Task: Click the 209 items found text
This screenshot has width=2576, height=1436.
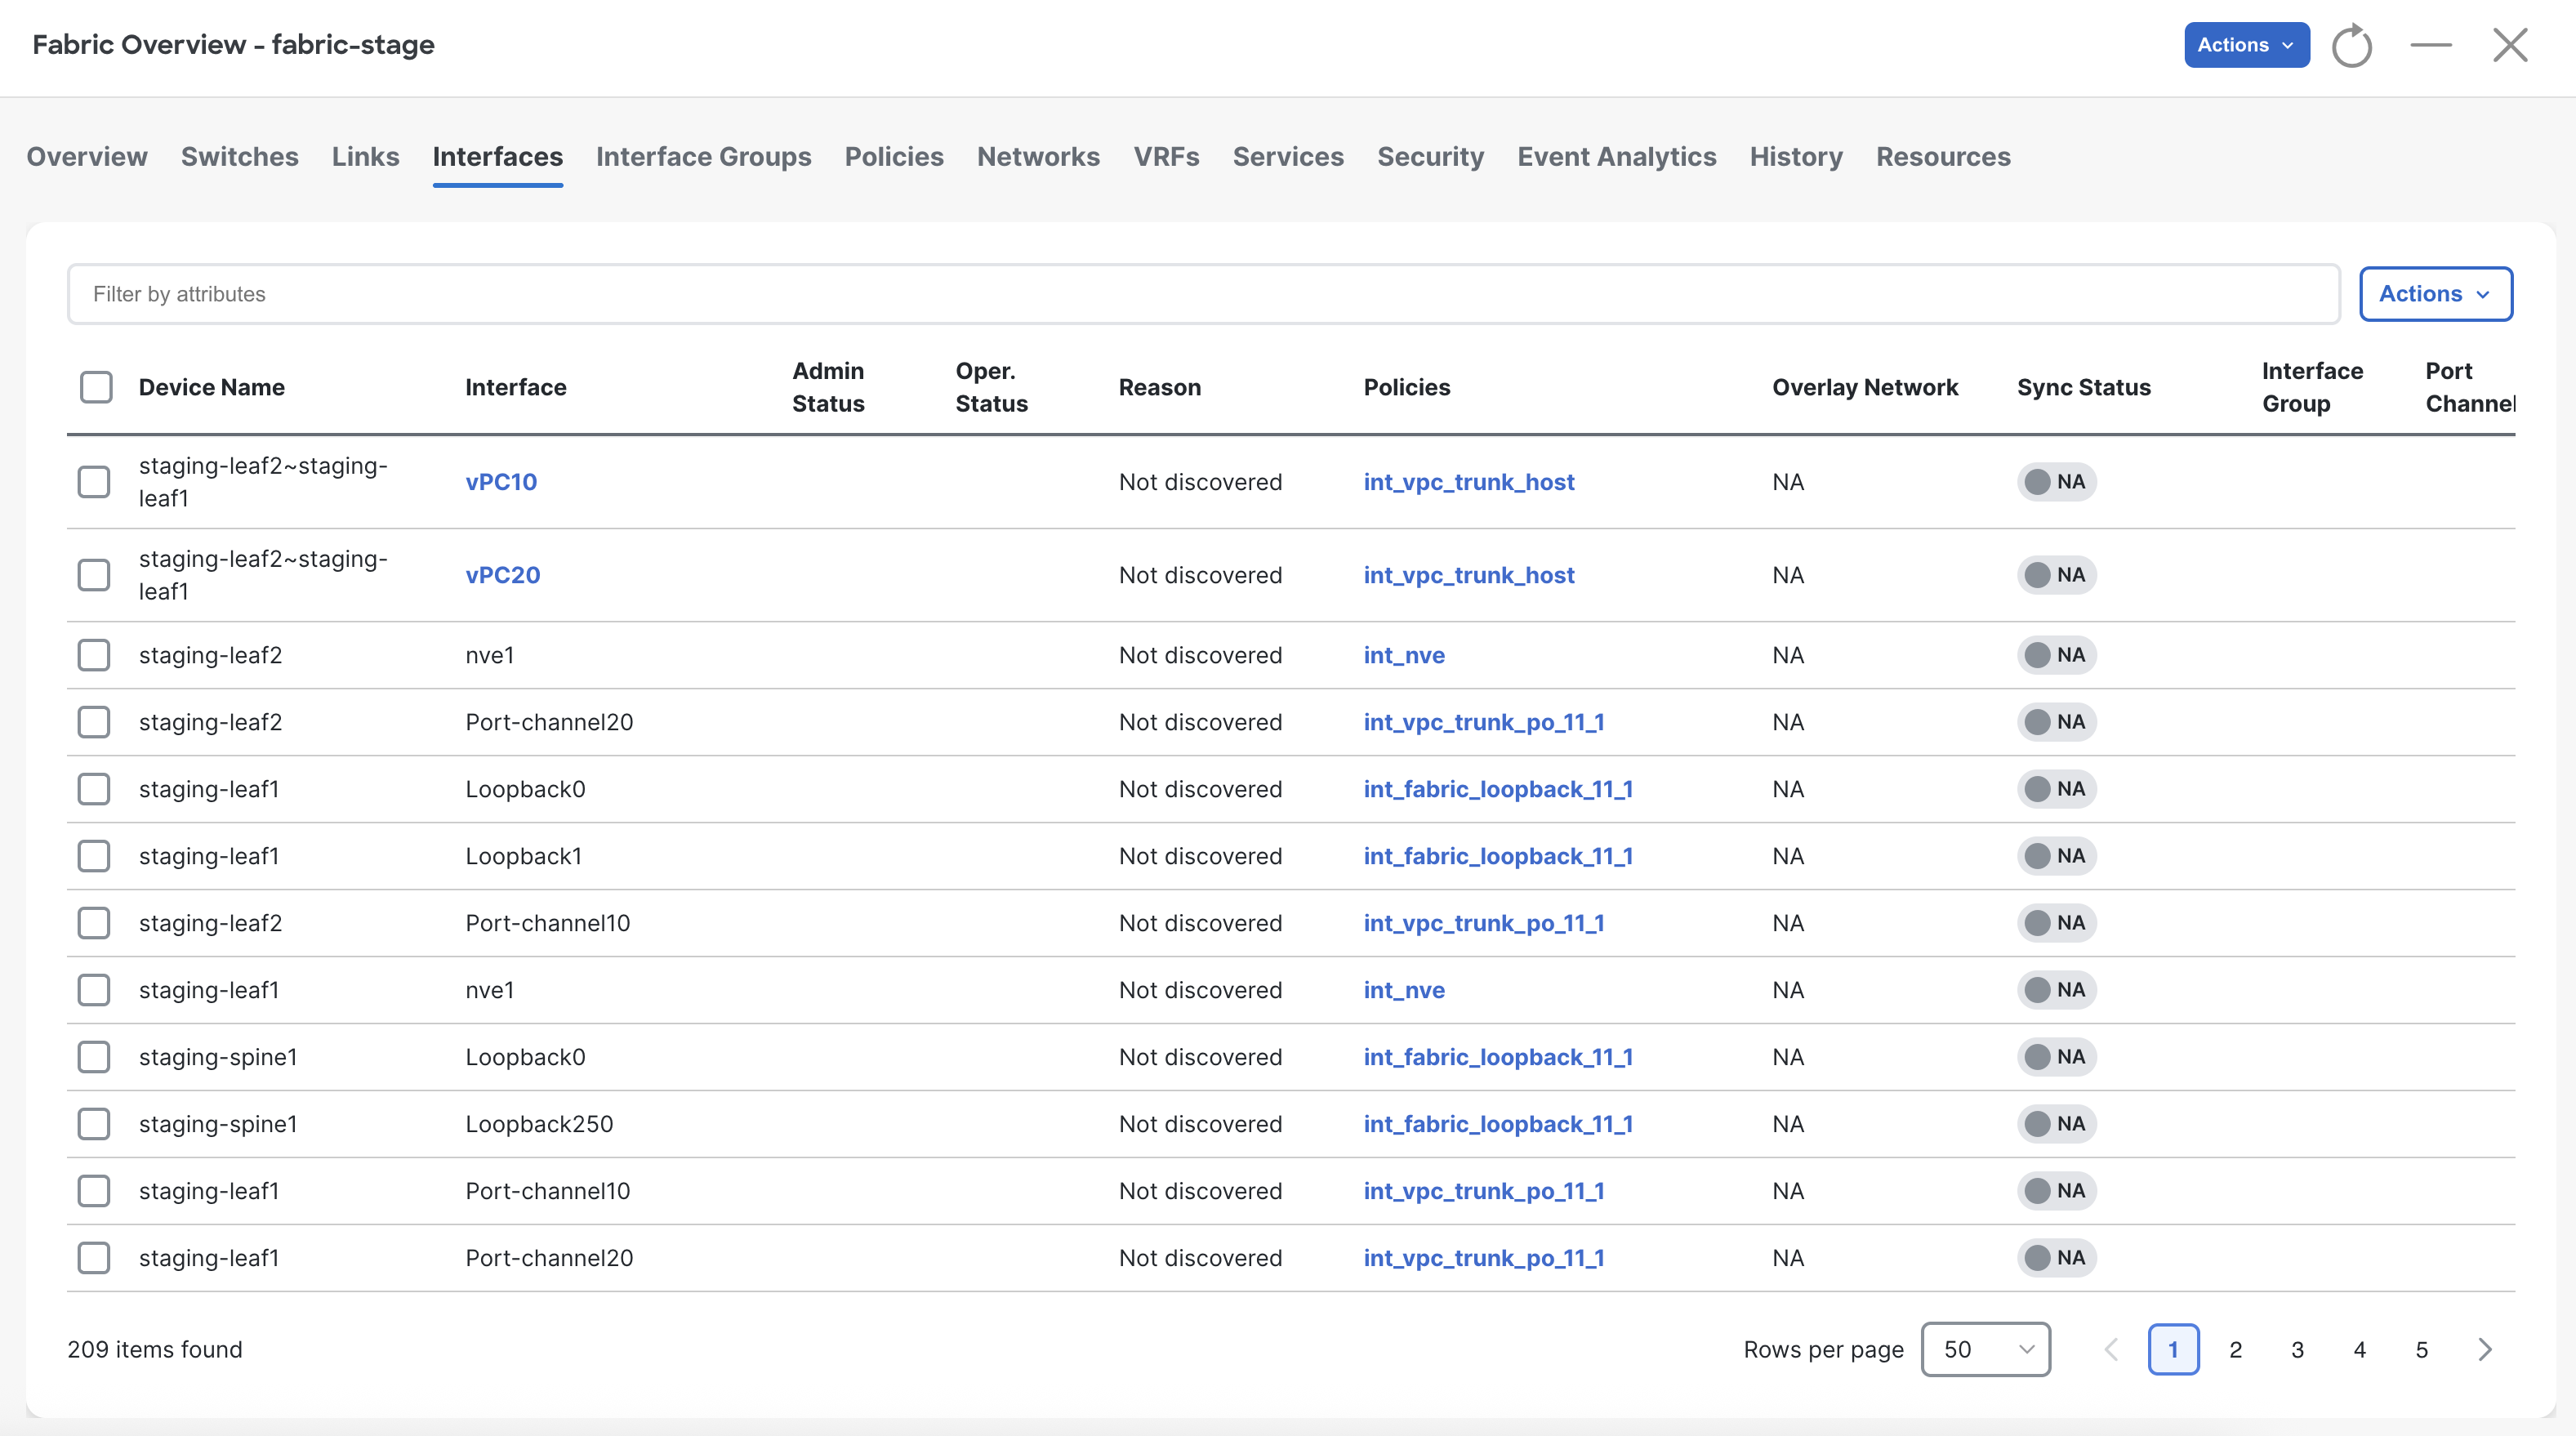Action: tap(155, 1349)
